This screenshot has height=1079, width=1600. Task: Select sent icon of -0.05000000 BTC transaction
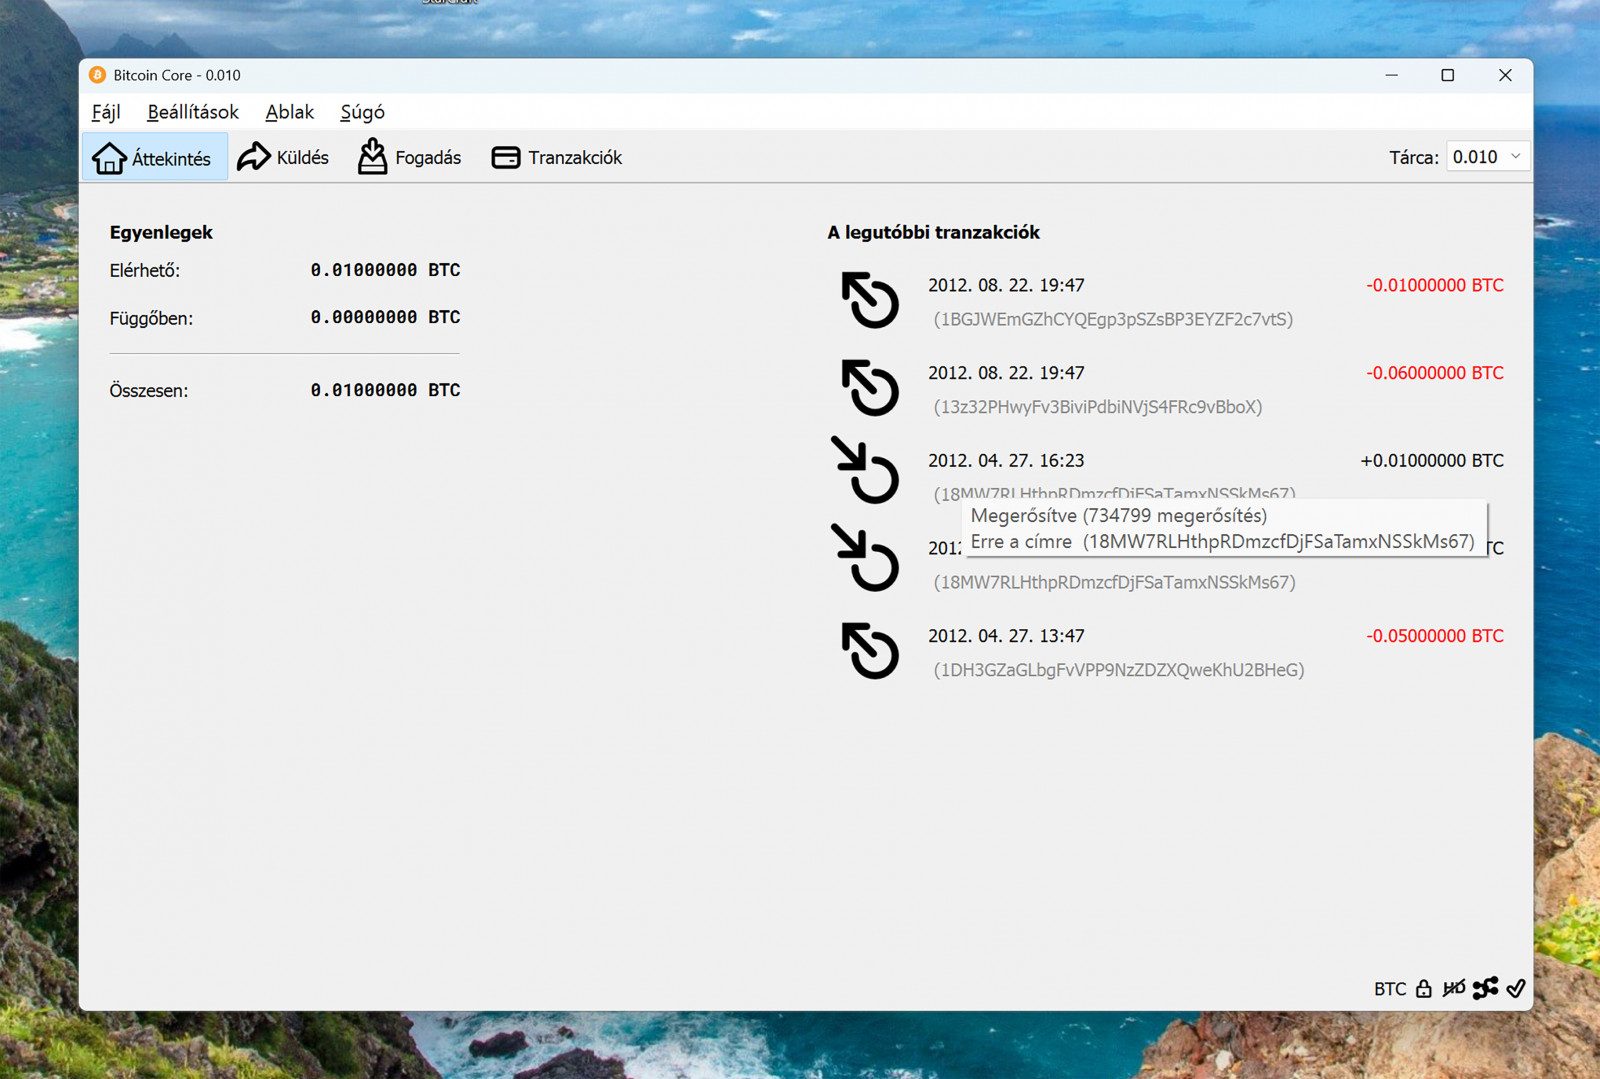(x=870, y=651)
